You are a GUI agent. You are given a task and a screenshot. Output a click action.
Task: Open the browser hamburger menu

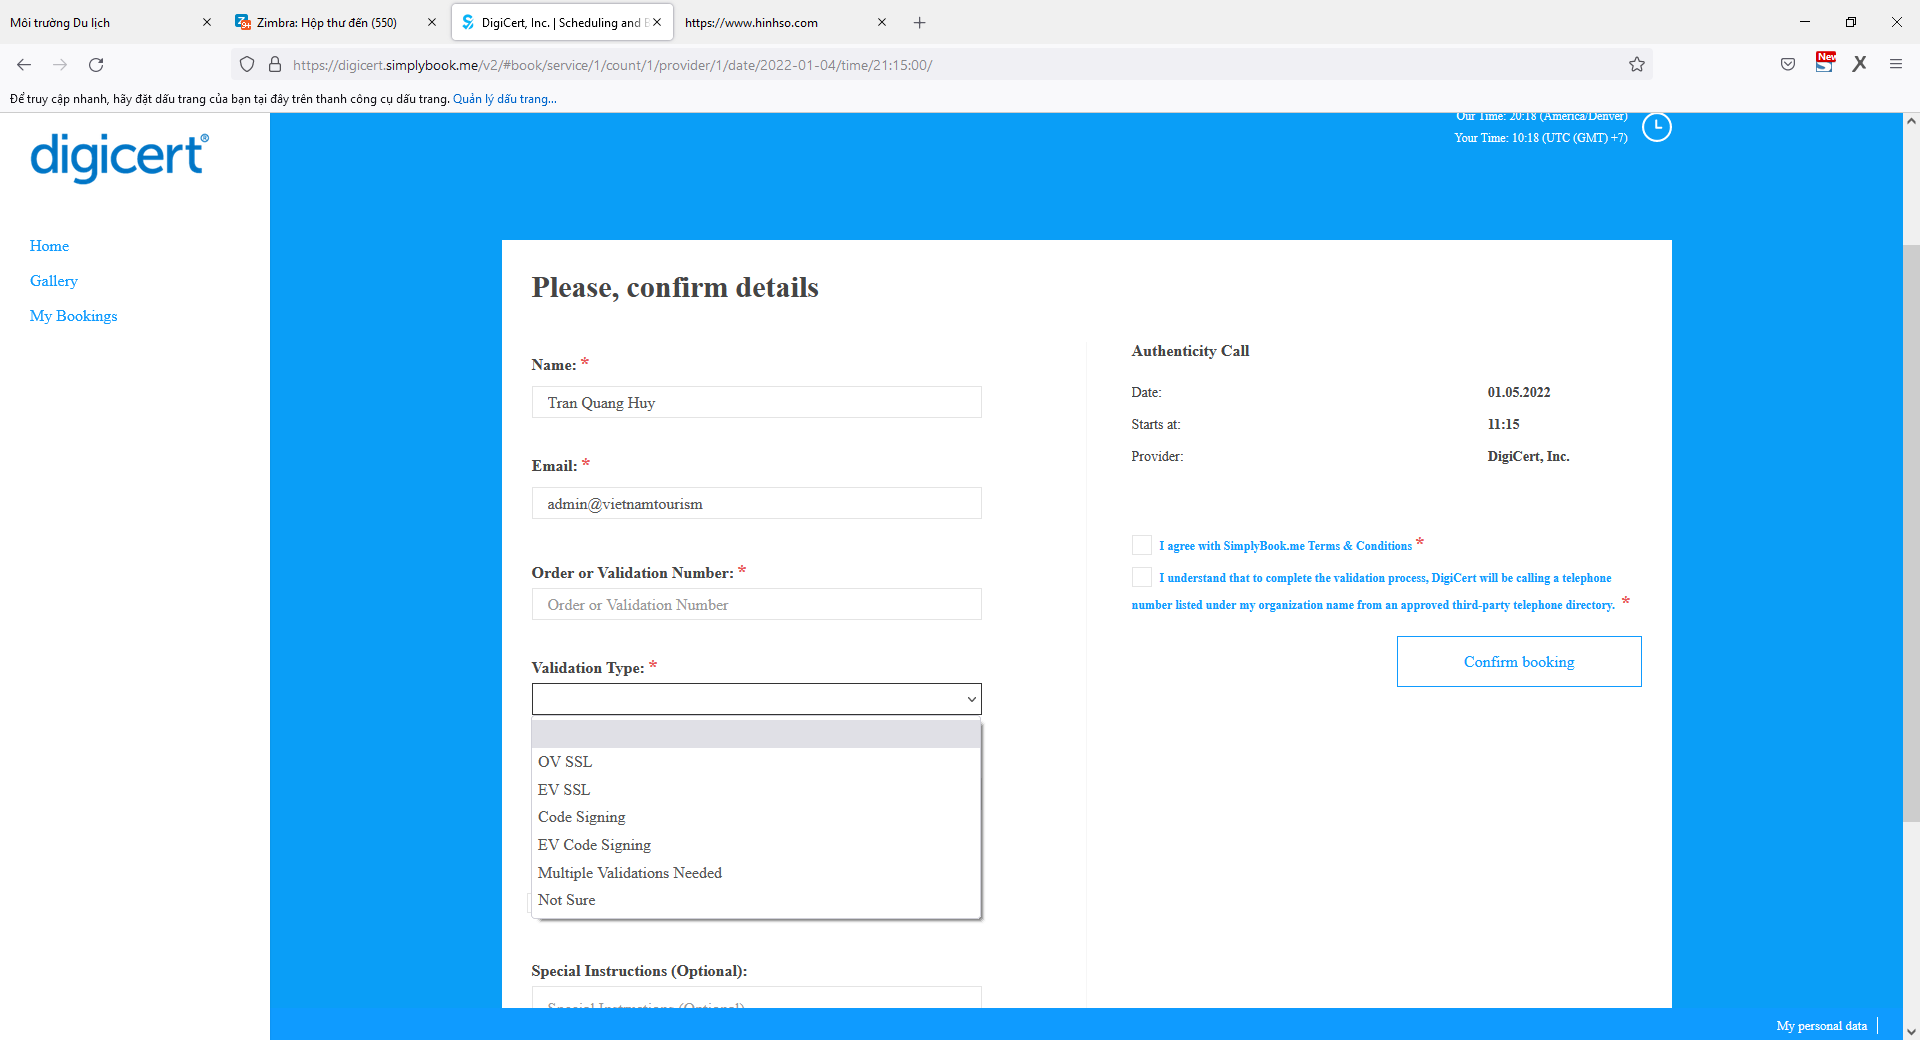(1896, 65)
